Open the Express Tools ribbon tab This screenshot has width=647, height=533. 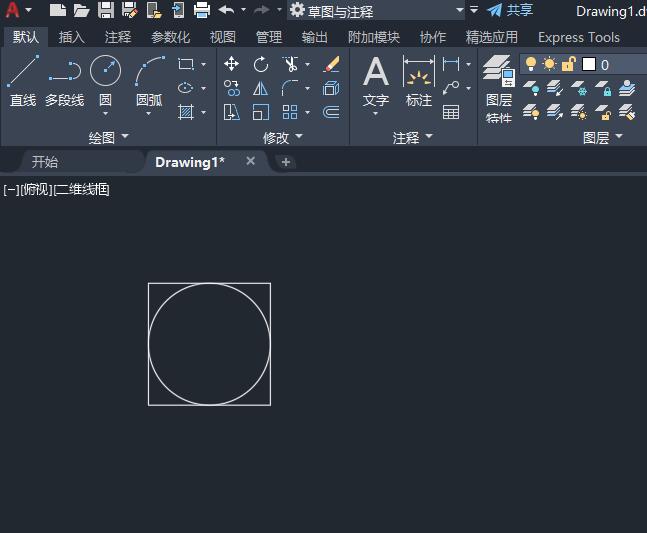coord(578,37)
